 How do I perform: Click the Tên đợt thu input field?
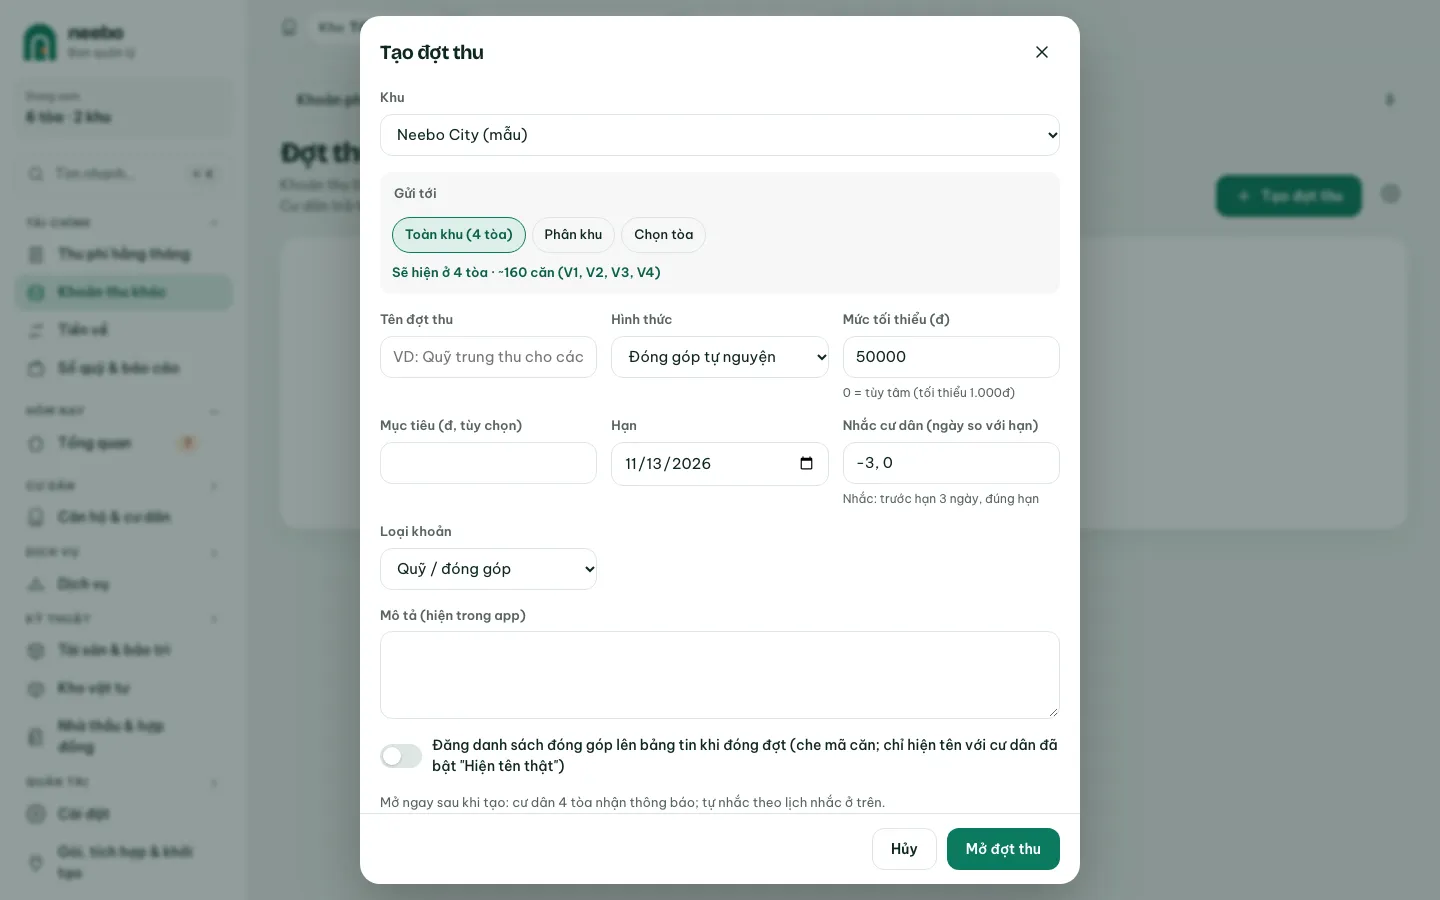click(x=488, y=357)
